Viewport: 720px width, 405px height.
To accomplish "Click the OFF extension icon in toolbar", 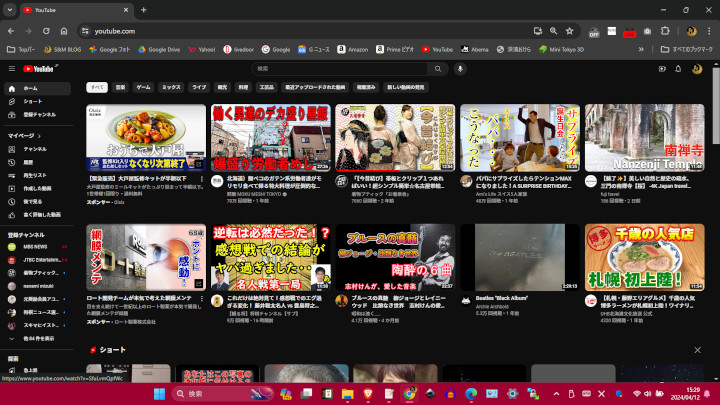I will coord(594,32).
